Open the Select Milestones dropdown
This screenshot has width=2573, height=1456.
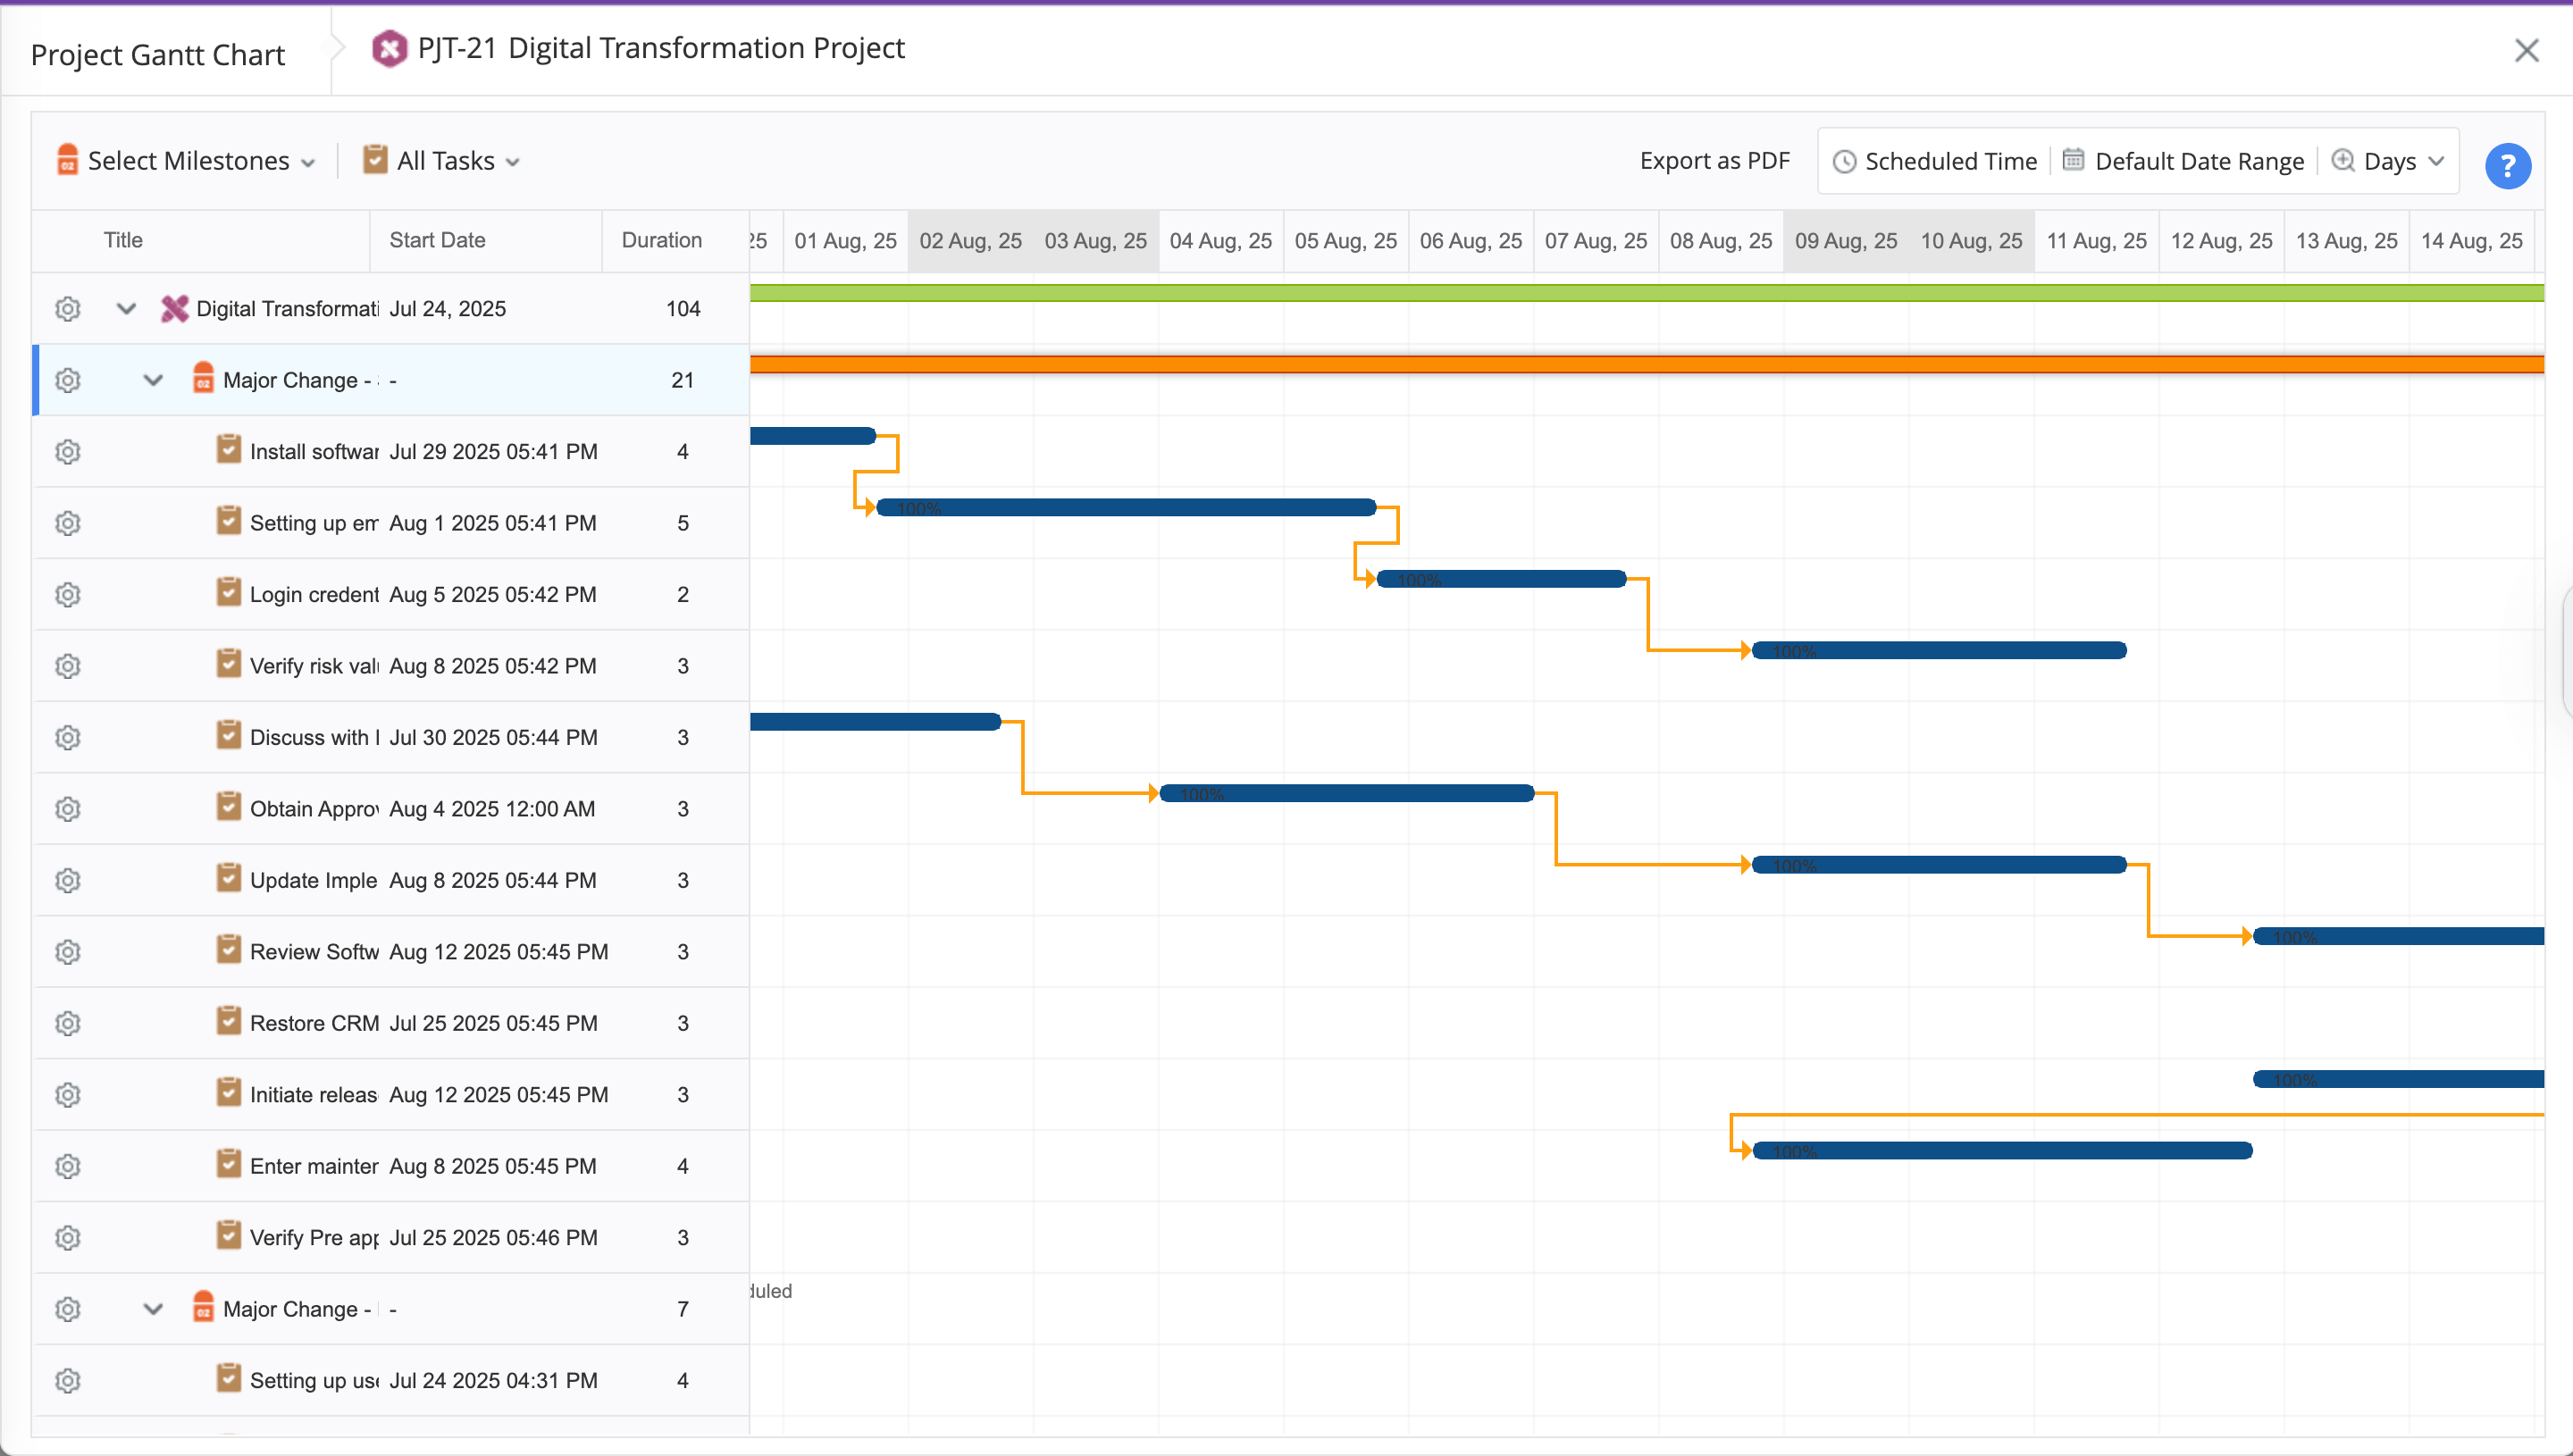(187, 161)
